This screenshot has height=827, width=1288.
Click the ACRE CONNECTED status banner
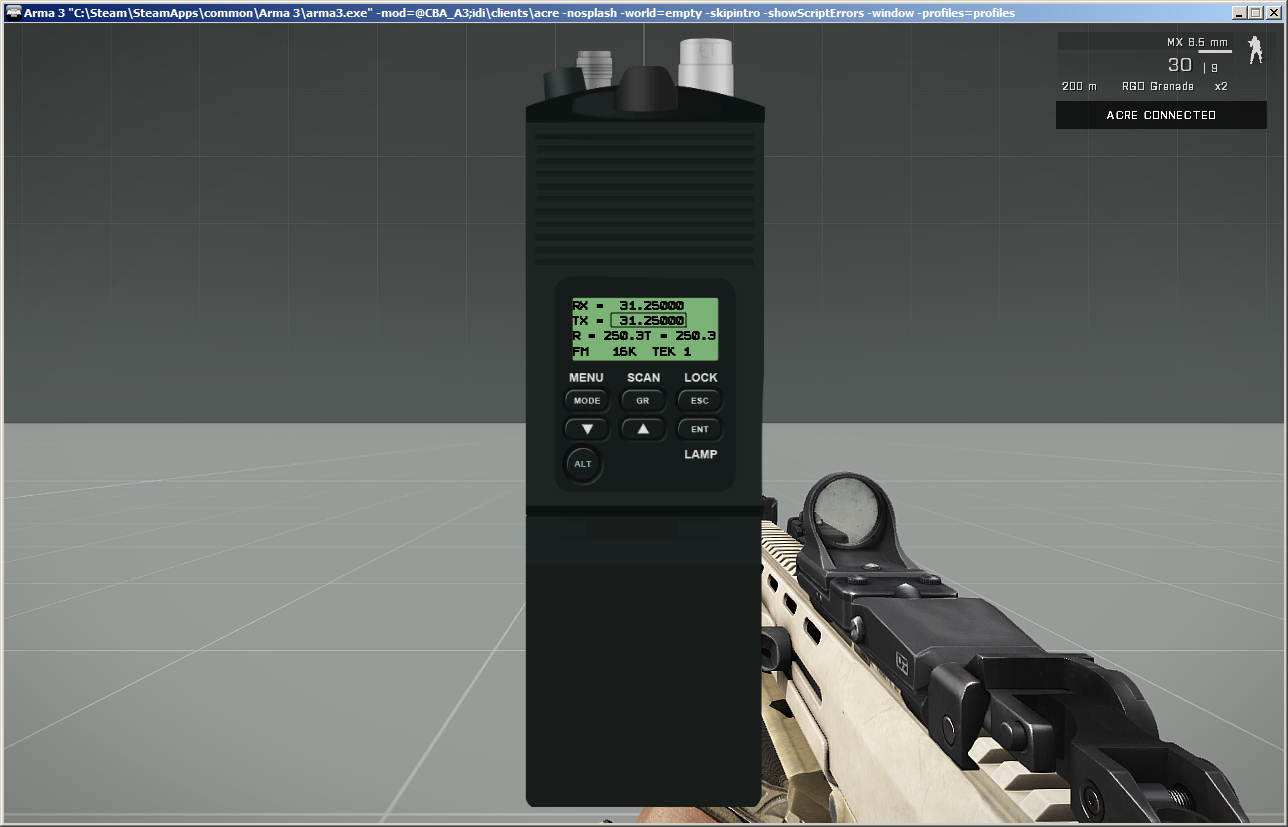tap(1161, 115)
